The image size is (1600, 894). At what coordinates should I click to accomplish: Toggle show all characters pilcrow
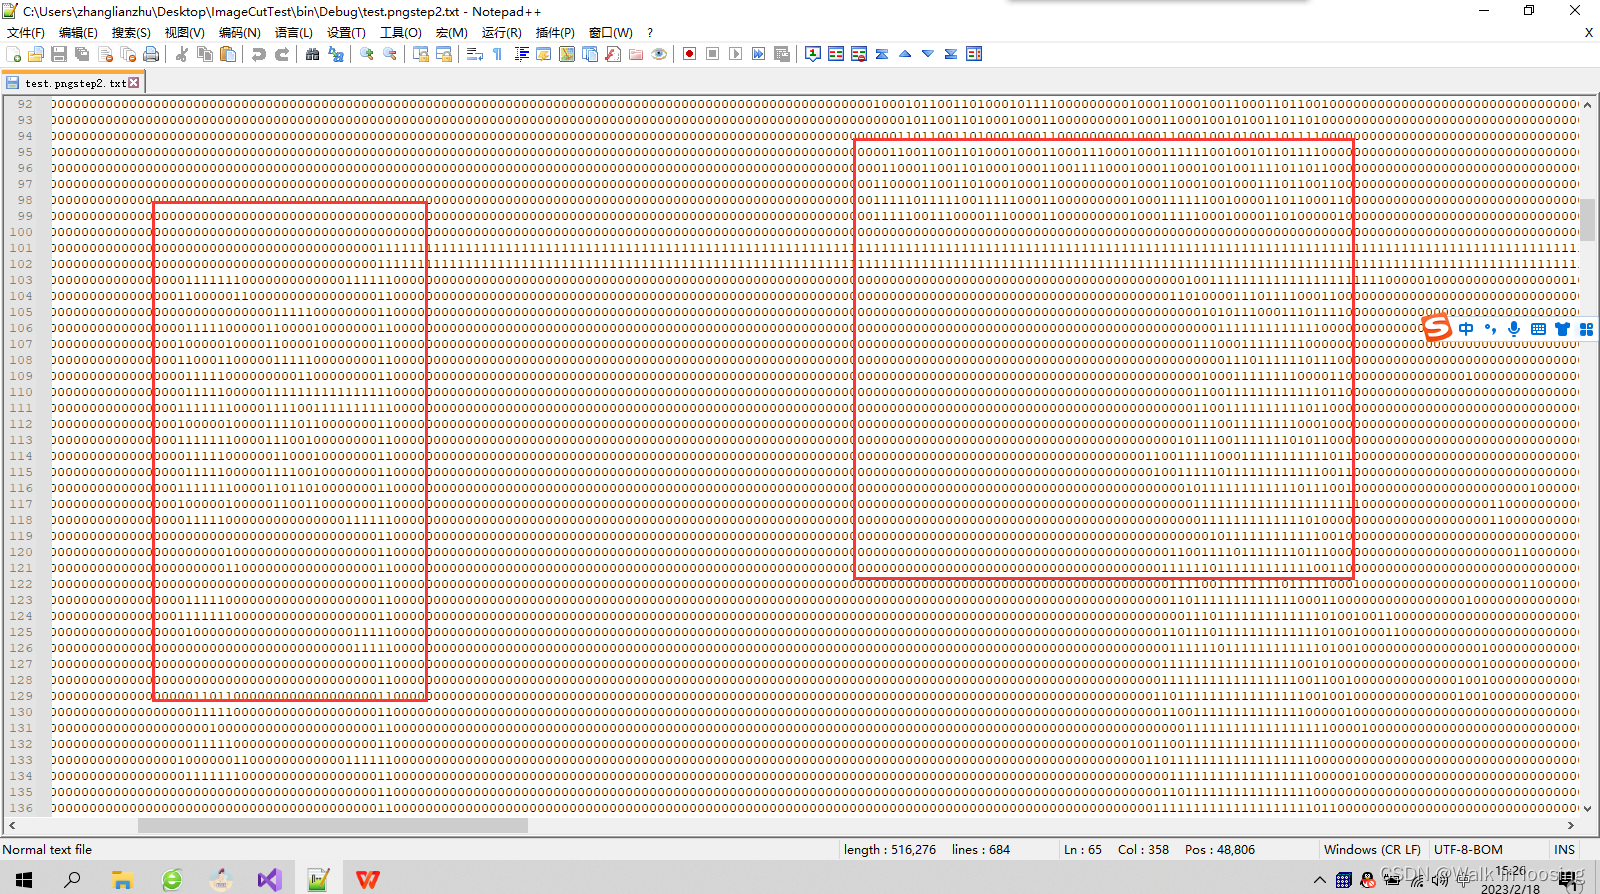coord(498,54)
